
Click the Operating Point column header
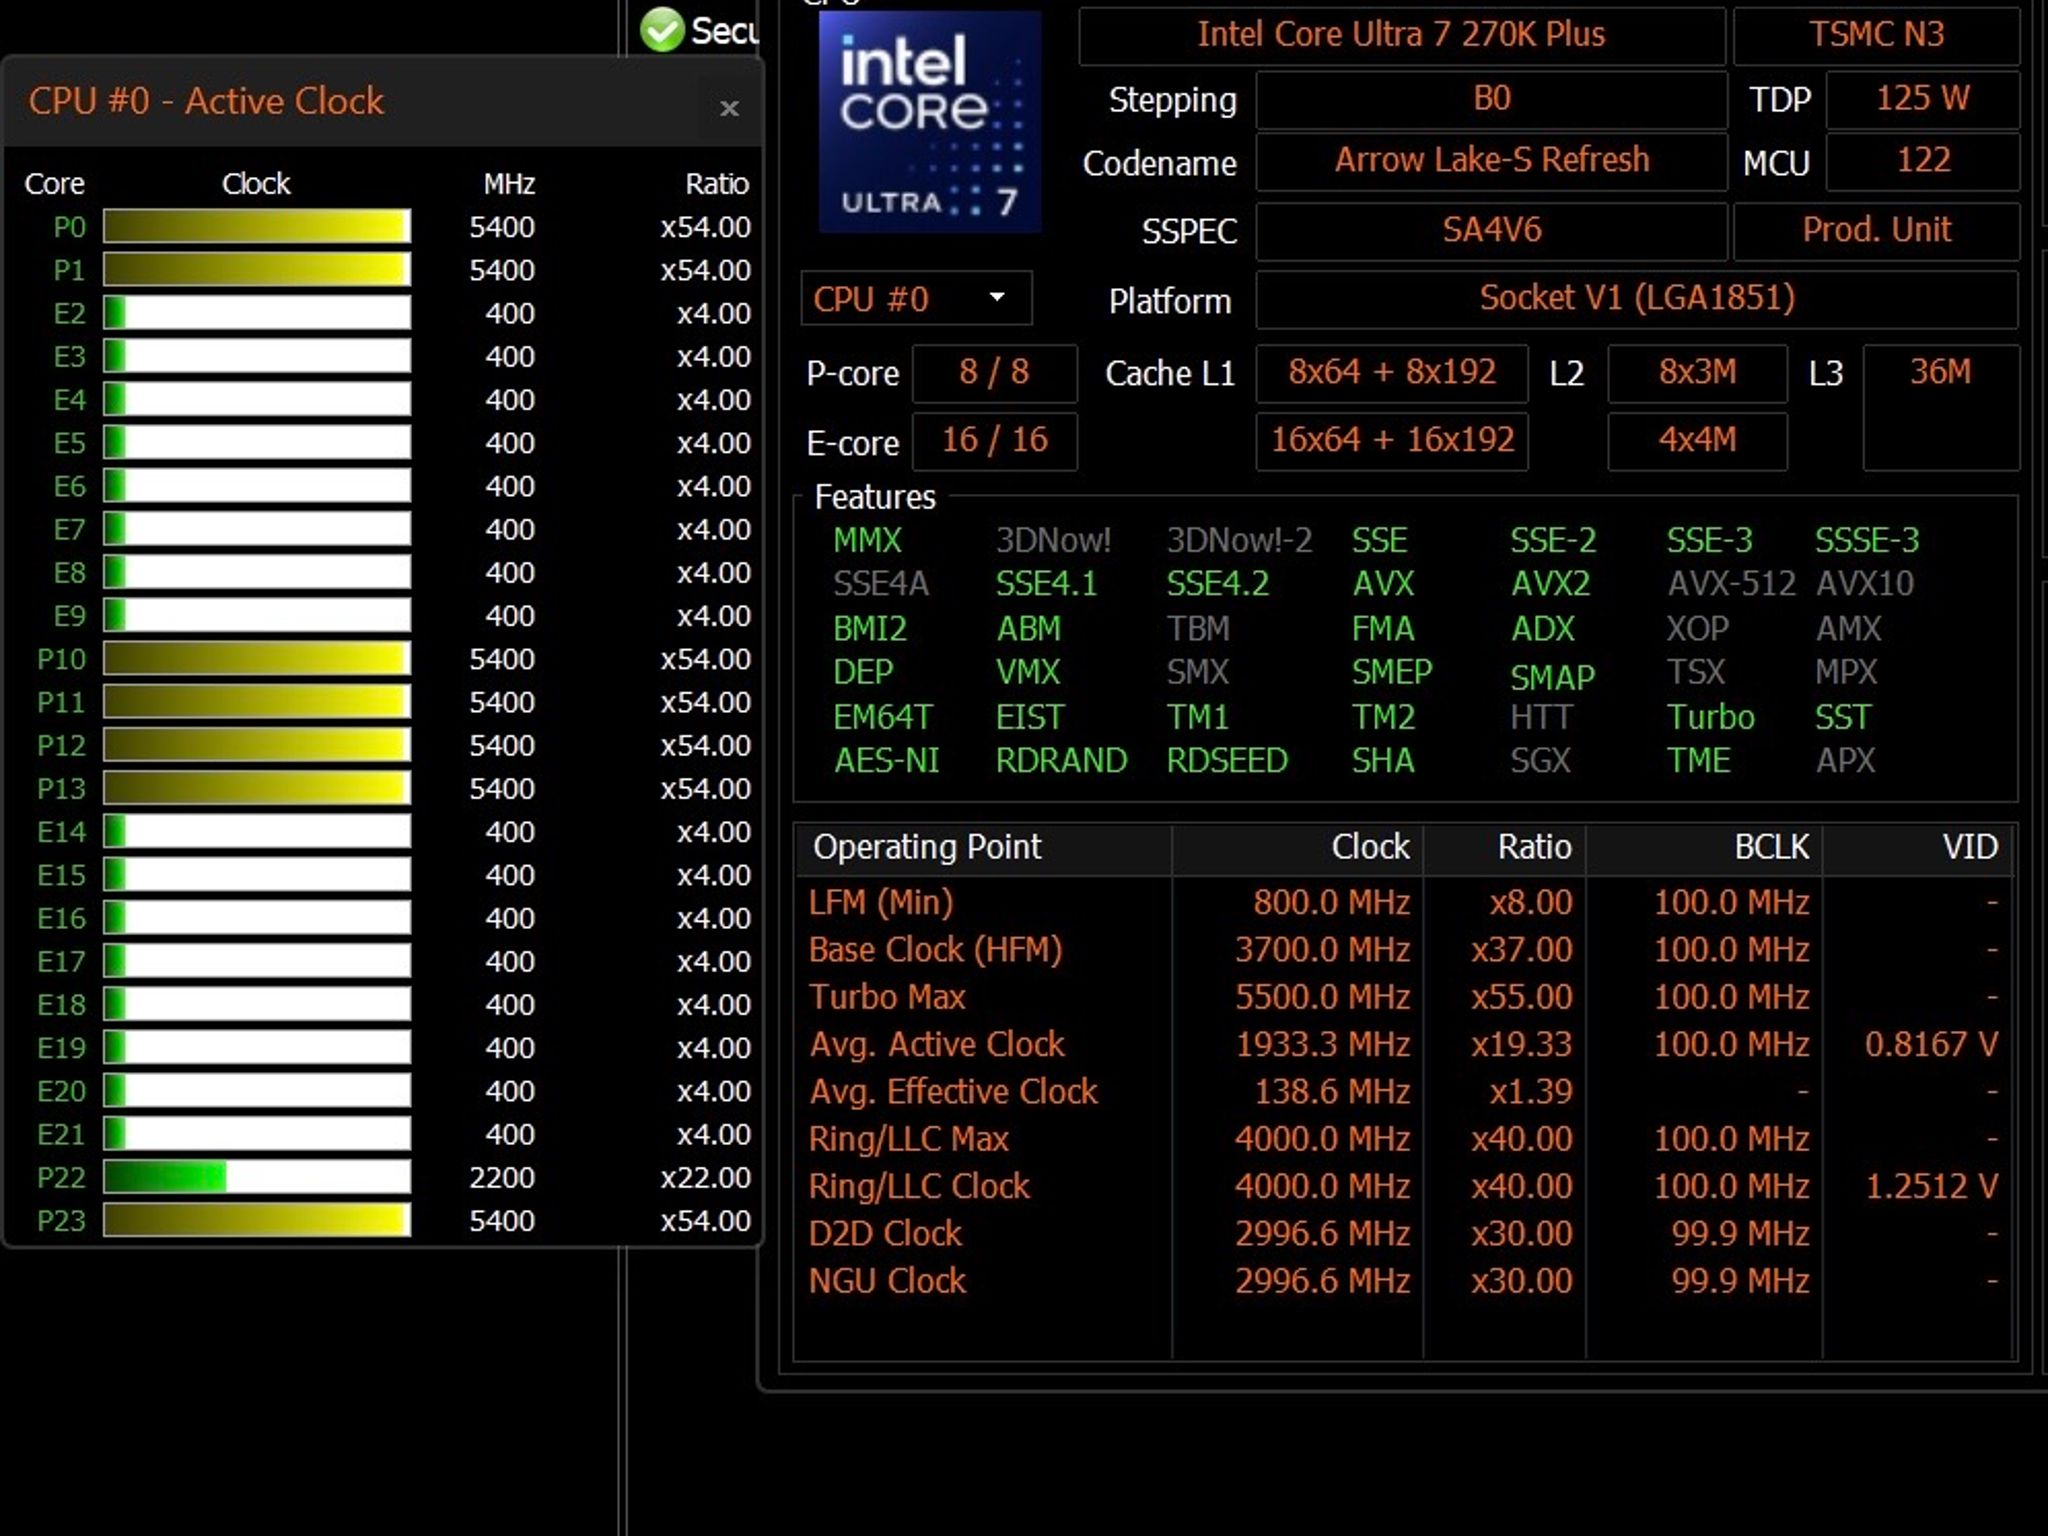click(982, 848)
